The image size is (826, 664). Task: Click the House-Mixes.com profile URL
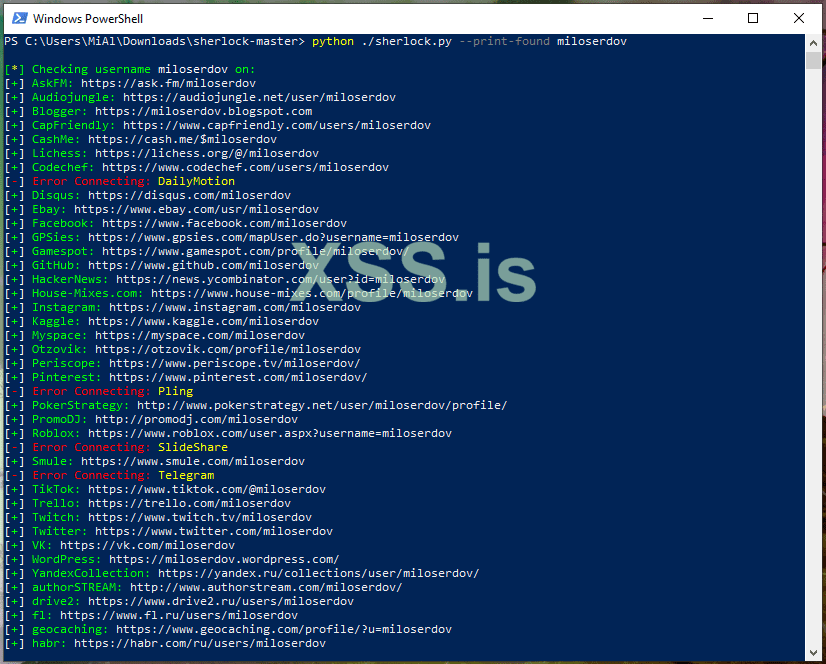[x=312, y=293]
